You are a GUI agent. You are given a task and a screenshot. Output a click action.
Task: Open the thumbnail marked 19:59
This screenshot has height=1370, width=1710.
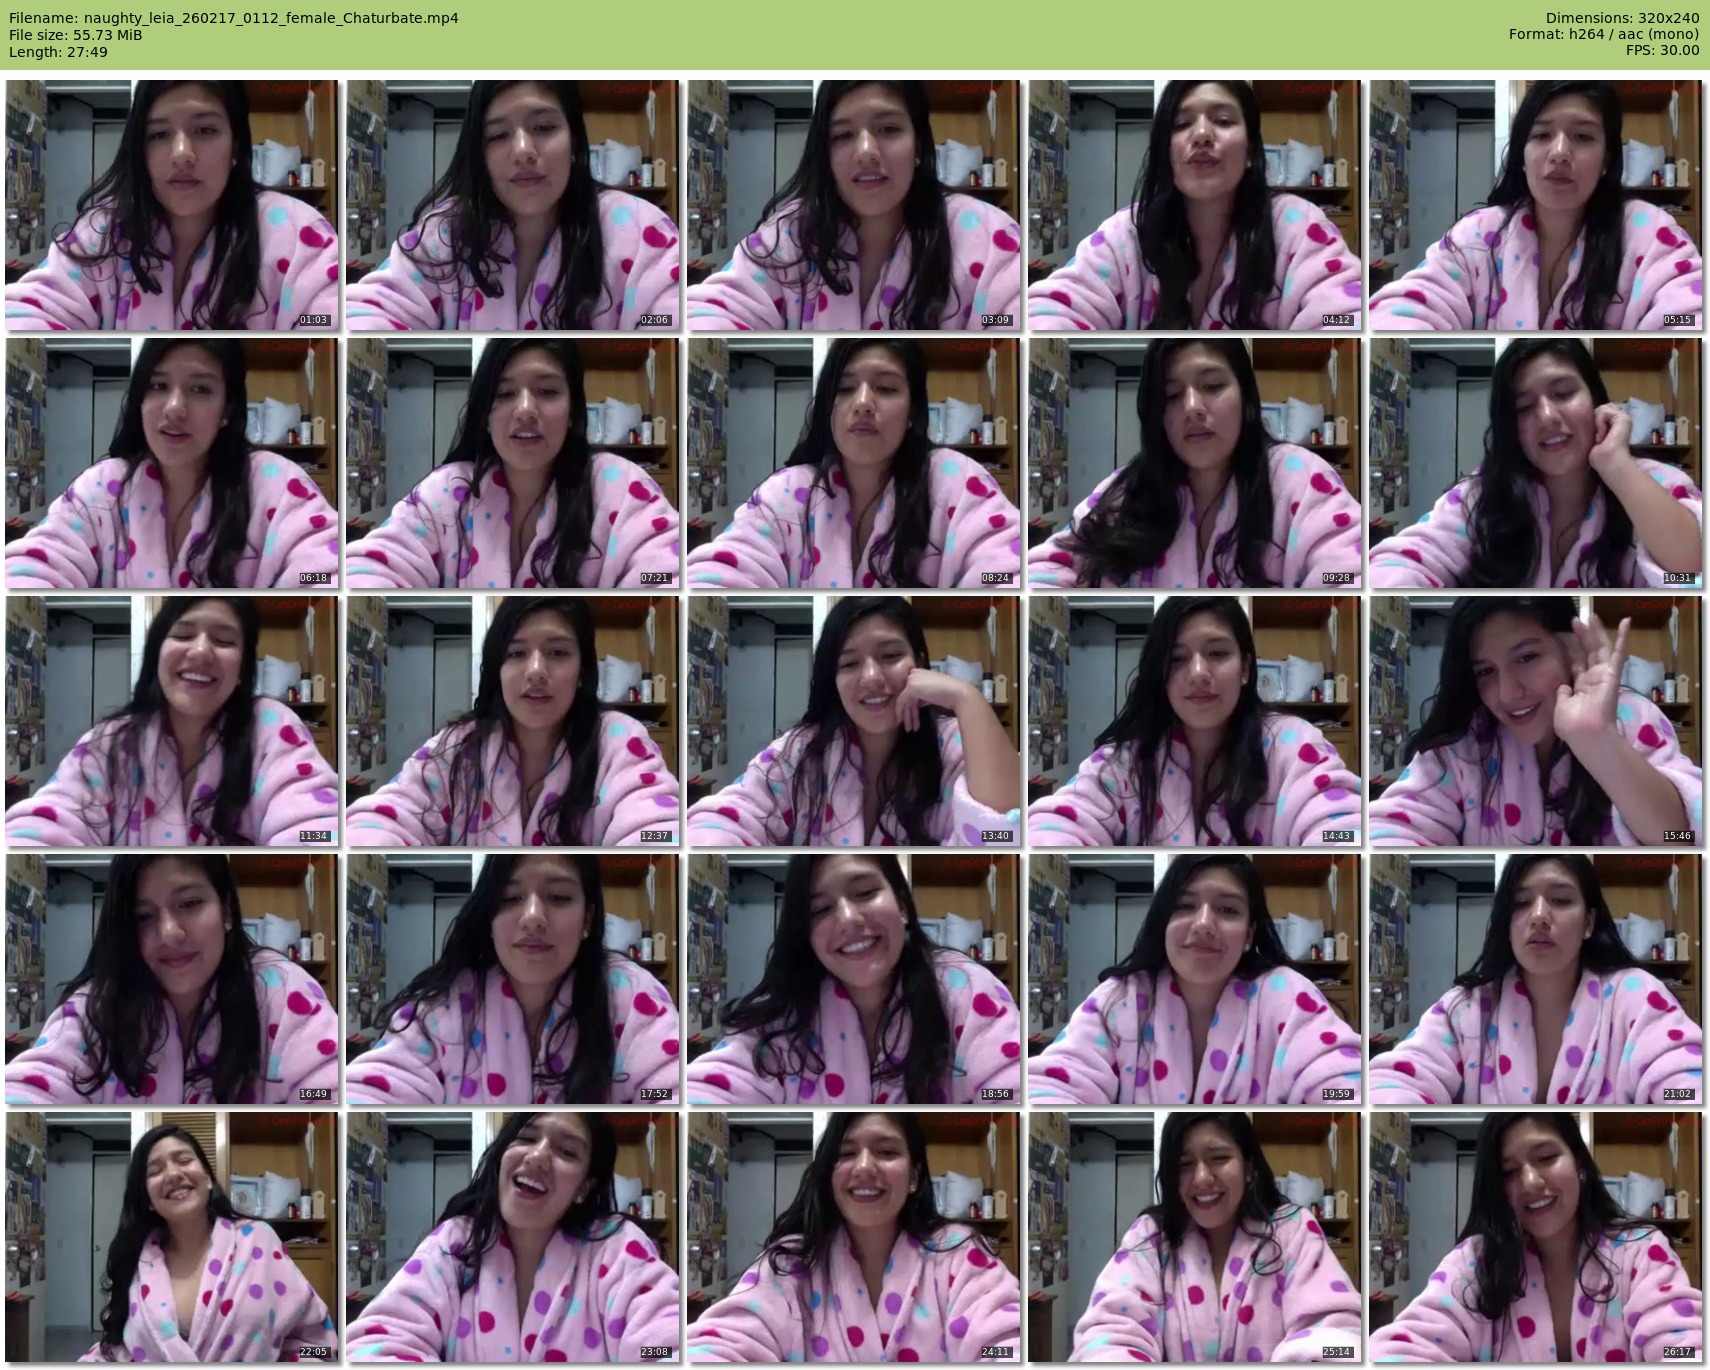pyautogui.click(x=1195, y=979)
